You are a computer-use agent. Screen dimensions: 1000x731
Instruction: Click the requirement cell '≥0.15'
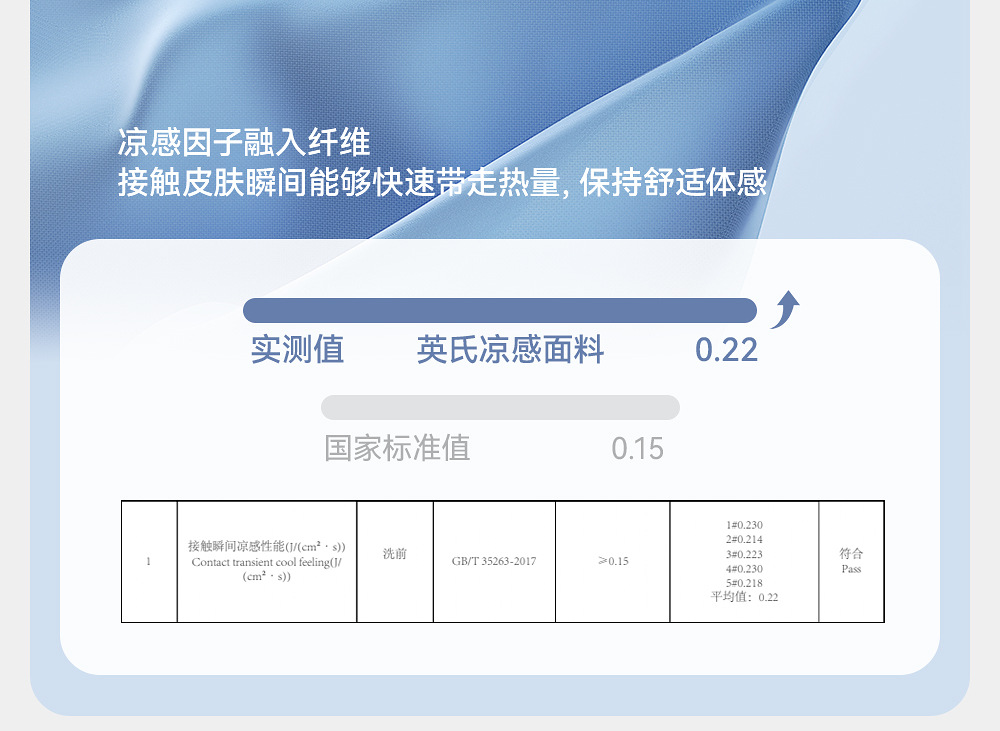(x=613, y=561)
